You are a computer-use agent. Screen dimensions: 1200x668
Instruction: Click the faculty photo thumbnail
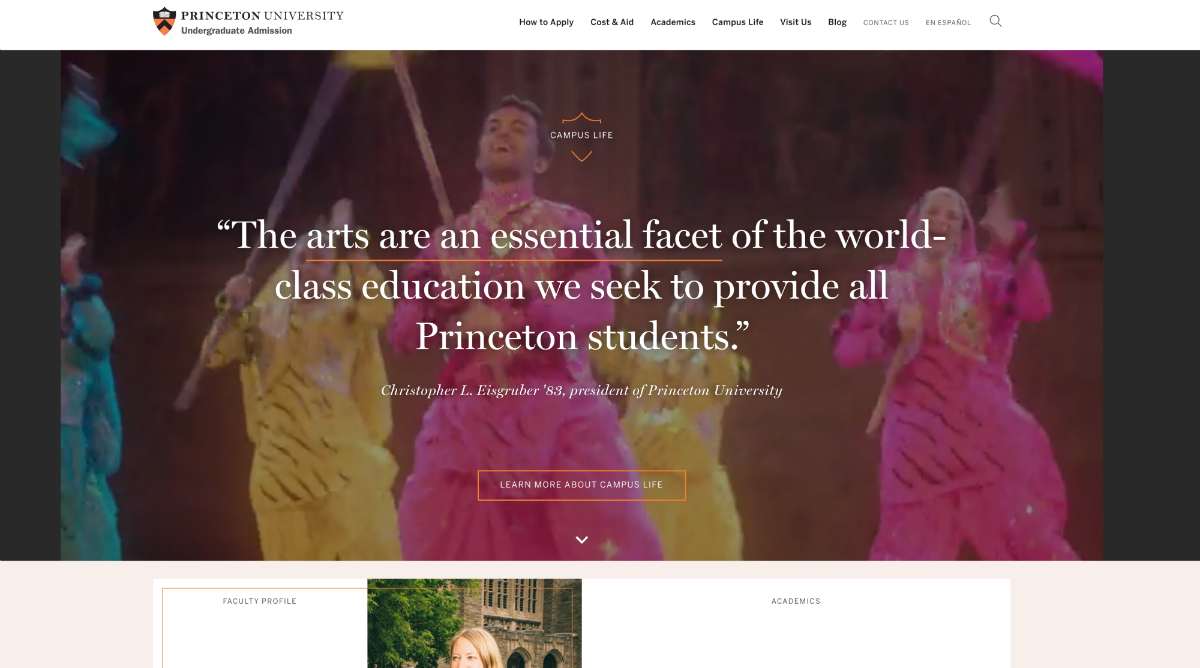(x=474, y=623)
